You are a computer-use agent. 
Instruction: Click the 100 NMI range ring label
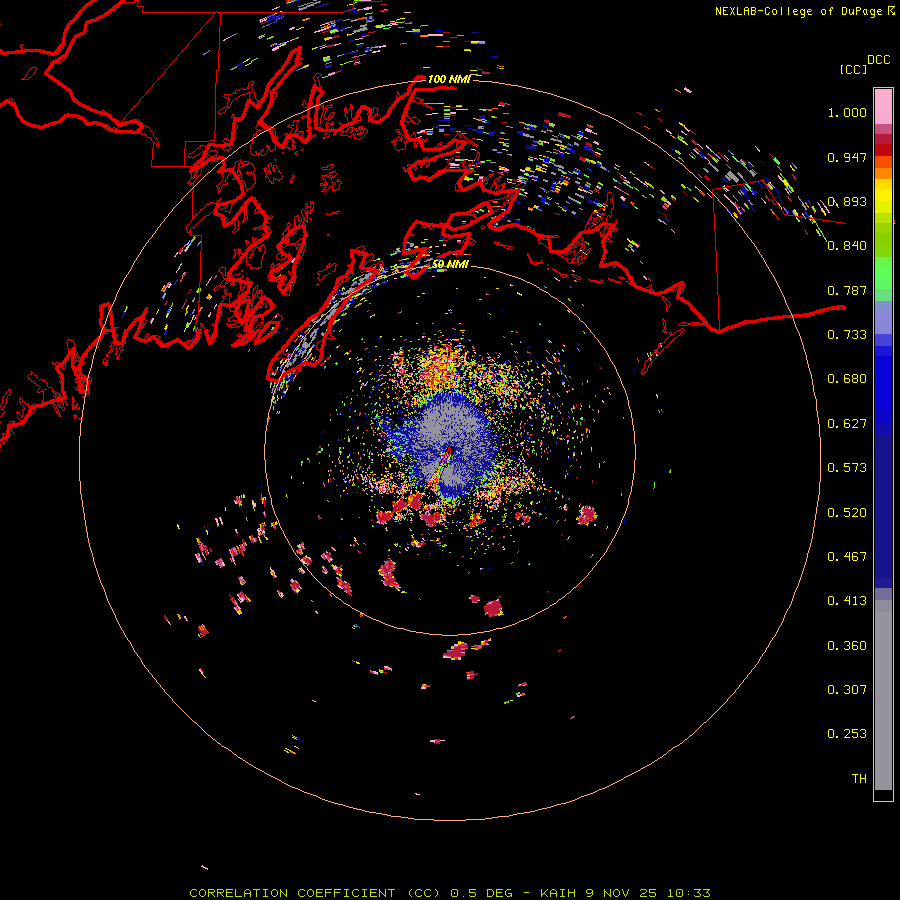(x=449, y=79)
